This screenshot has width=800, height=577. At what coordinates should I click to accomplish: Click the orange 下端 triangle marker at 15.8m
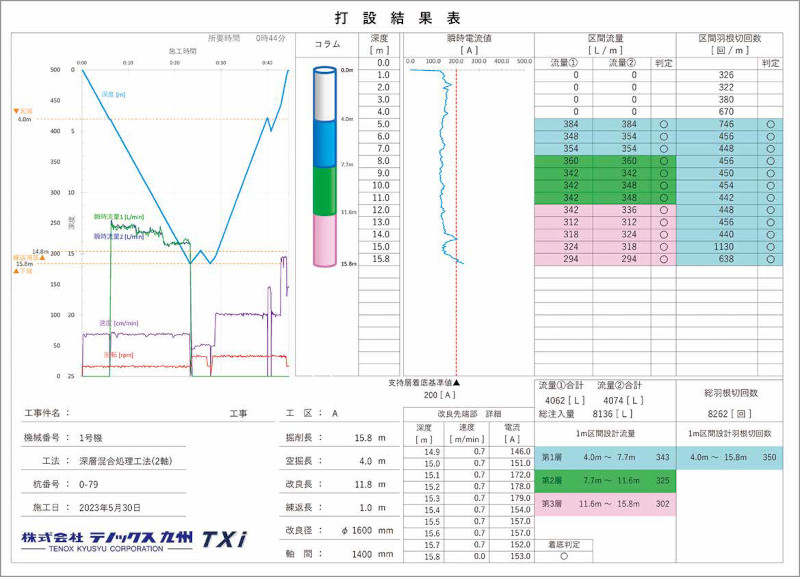tap(17, 271)
